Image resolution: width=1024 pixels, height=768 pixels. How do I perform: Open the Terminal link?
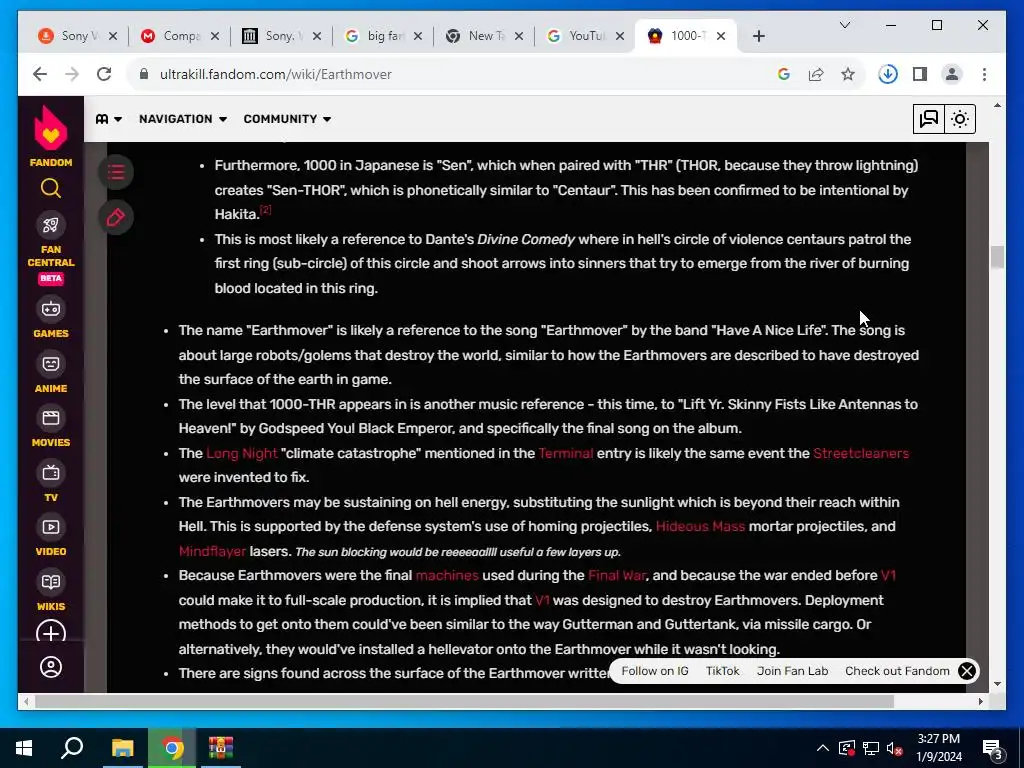coord(566,453)
